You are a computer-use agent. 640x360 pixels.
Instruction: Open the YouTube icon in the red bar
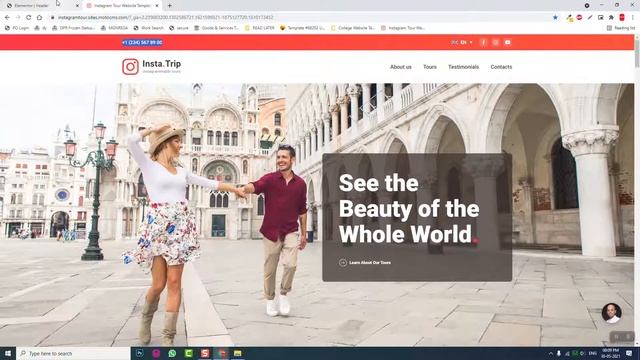coord(507,42)
